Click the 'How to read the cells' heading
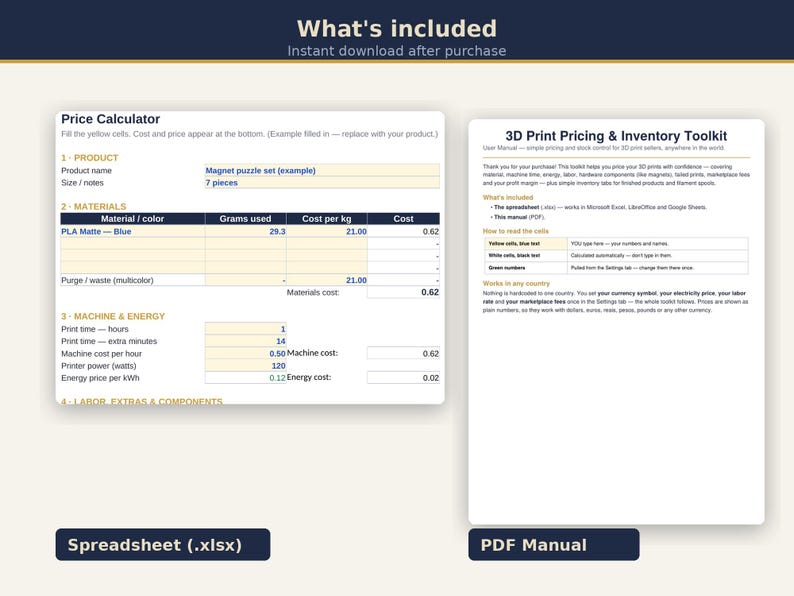The width and height of the screenshot is (794, 596). point(515,231)
